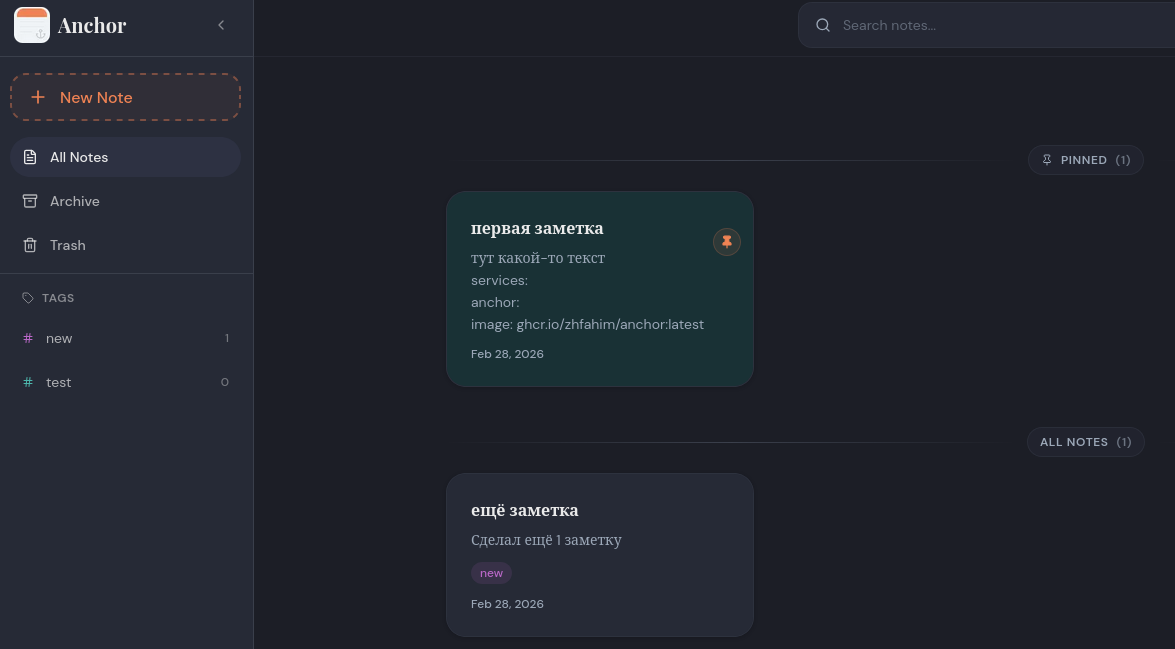
Task: Filter notes by the 'test' tag
Action: click(x=59, y=382)
